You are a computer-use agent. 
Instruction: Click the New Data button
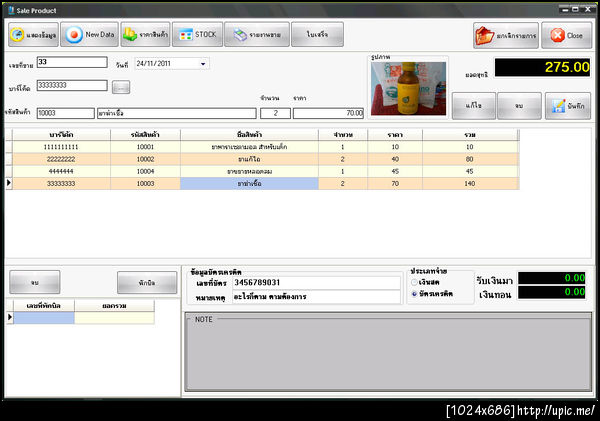pos(90,35)
